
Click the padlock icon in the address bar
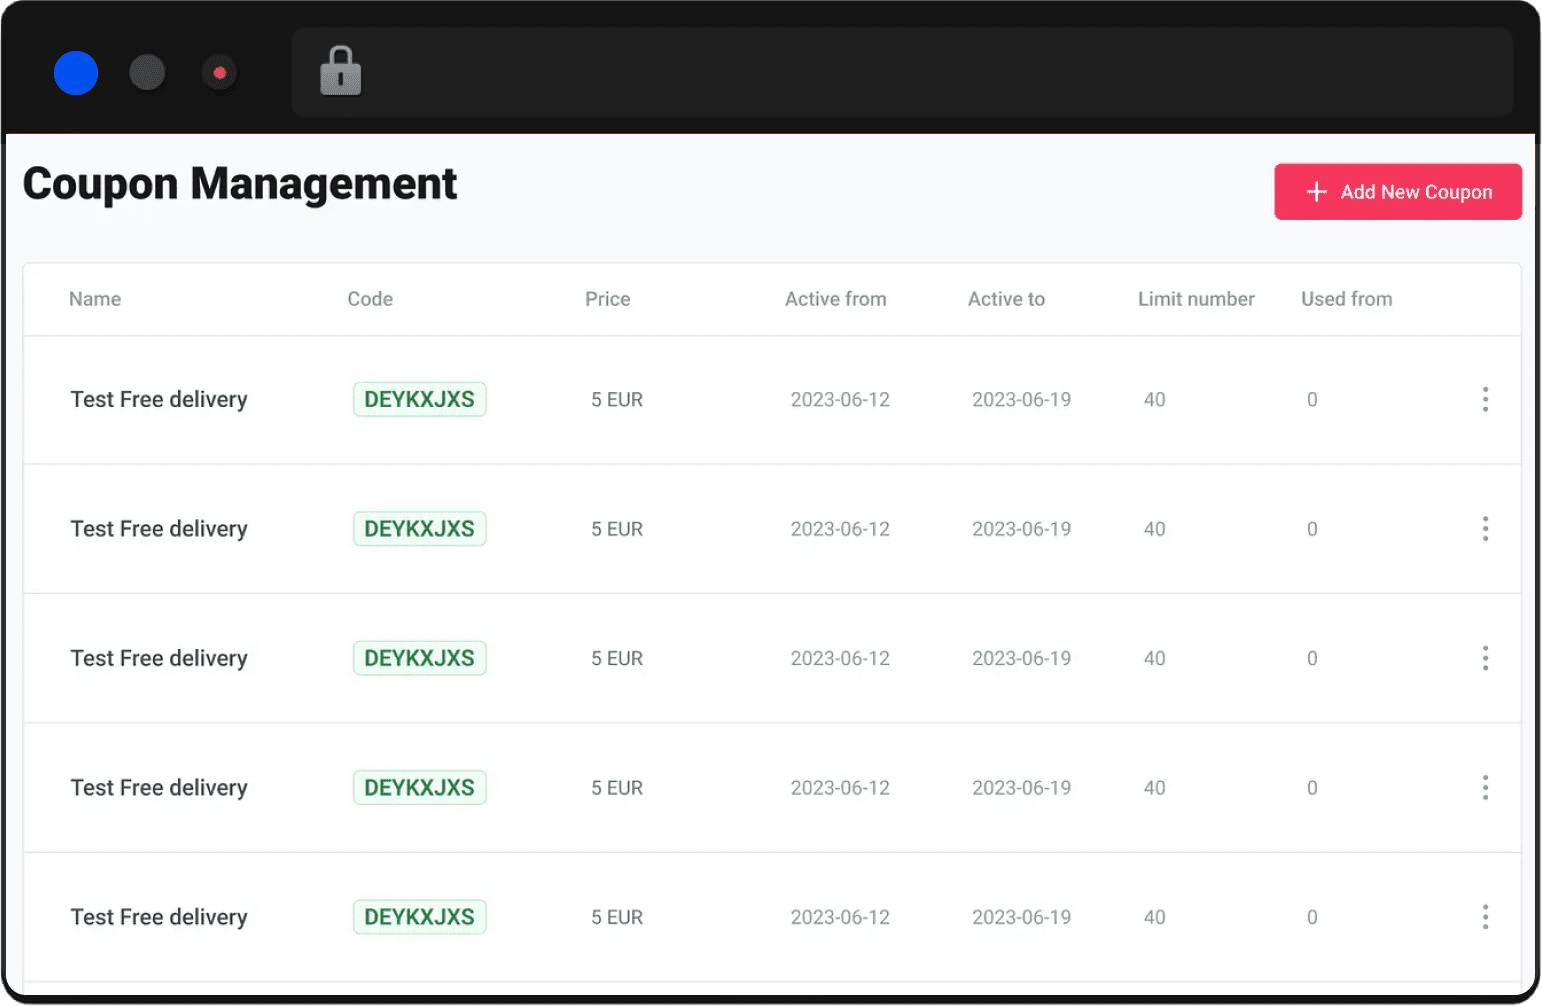(x=340, y=72)
